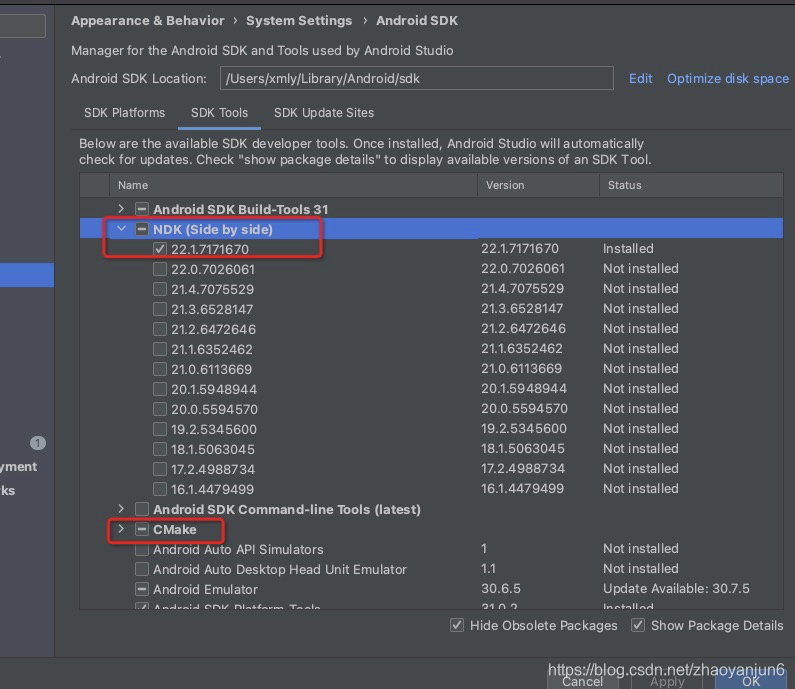Check NDK version 22.0.7026061

coord(160,269)
